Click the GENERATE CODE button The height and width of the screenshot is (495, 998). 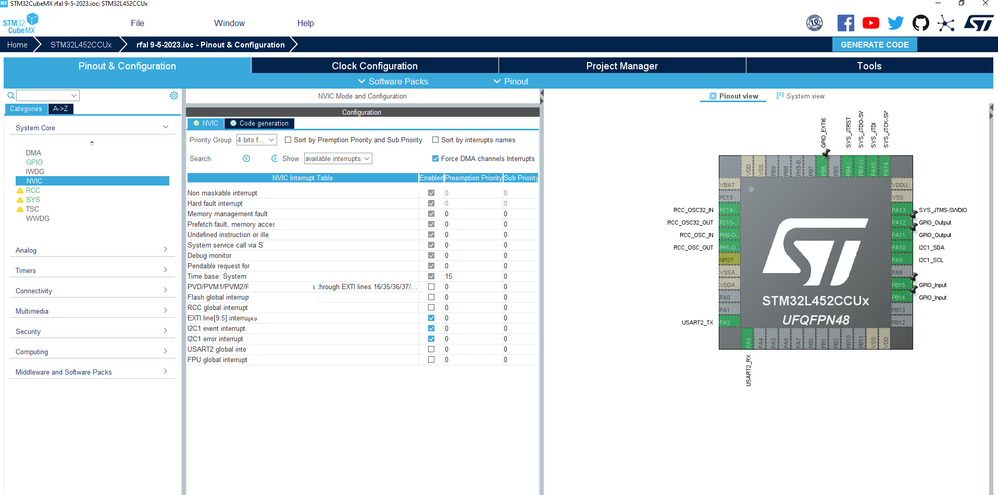point(875,45)
